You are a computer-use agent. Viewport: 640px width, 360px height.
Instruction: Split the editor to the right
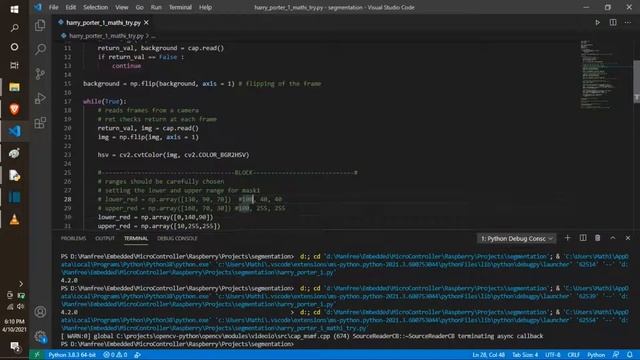613,22
